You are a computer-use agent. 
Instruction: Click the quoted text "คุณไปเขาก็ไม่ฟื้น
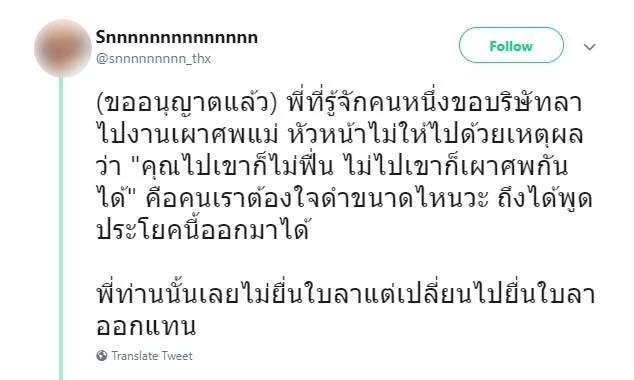point(235,166)
